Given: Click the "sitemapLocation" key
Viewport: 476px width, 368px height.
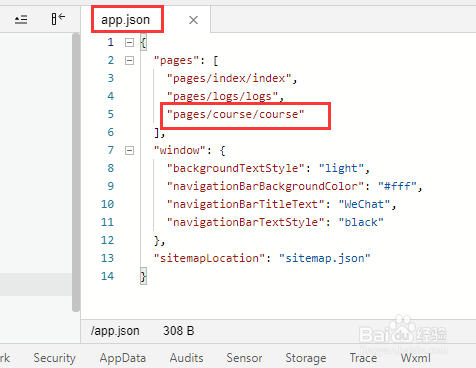Looking at the screenshot, I should [x=209, y=258].
